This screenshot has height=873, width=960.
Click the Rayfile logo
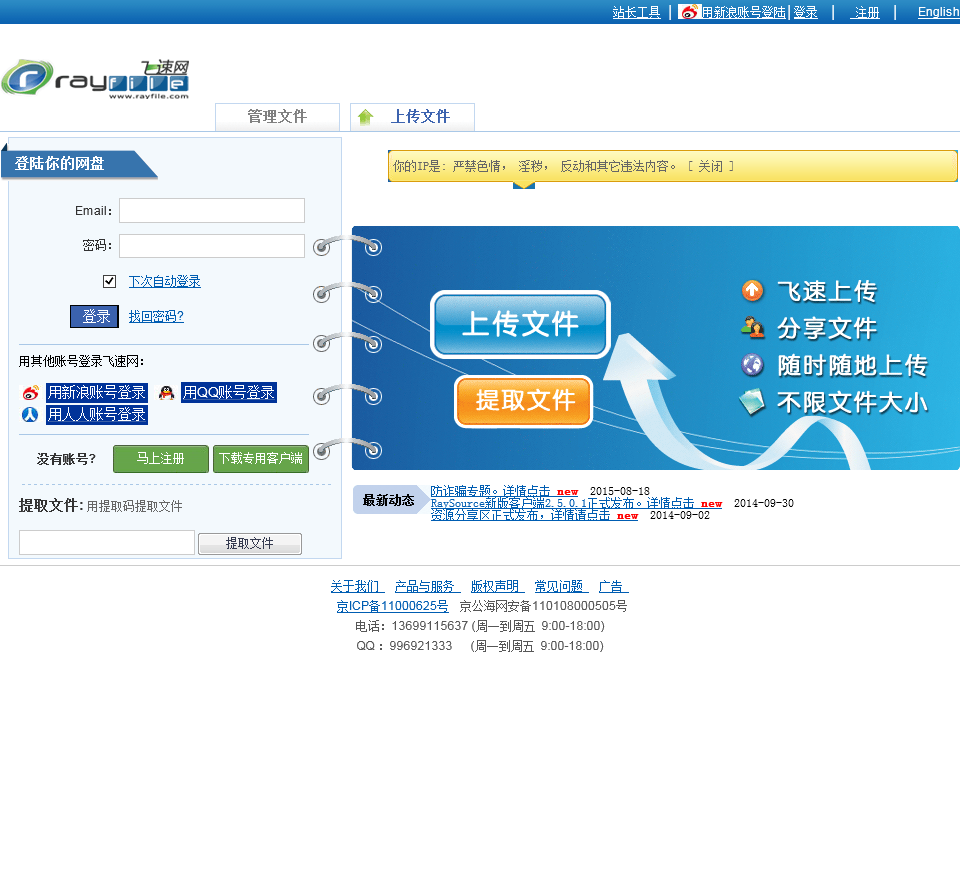(x=96, y=79)
